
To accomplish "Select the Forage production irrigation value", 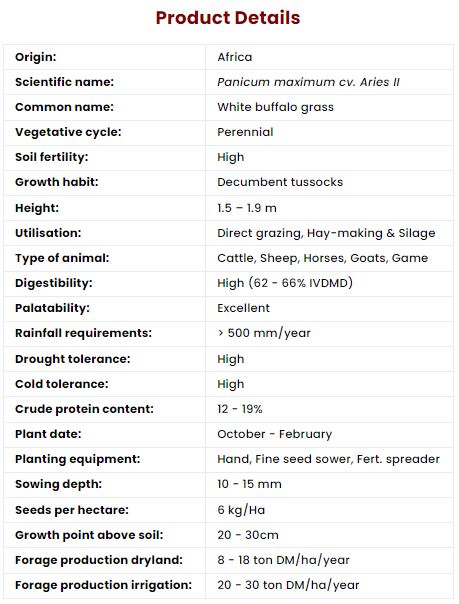I will [288, 585].
